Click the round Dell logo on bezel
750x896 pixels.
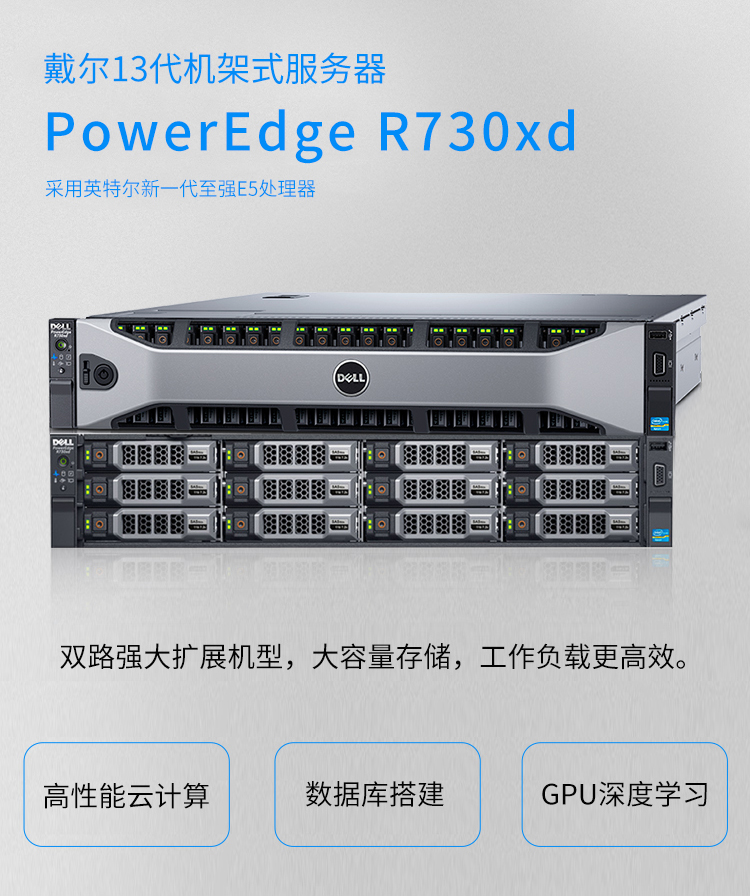tap(351, 378)
